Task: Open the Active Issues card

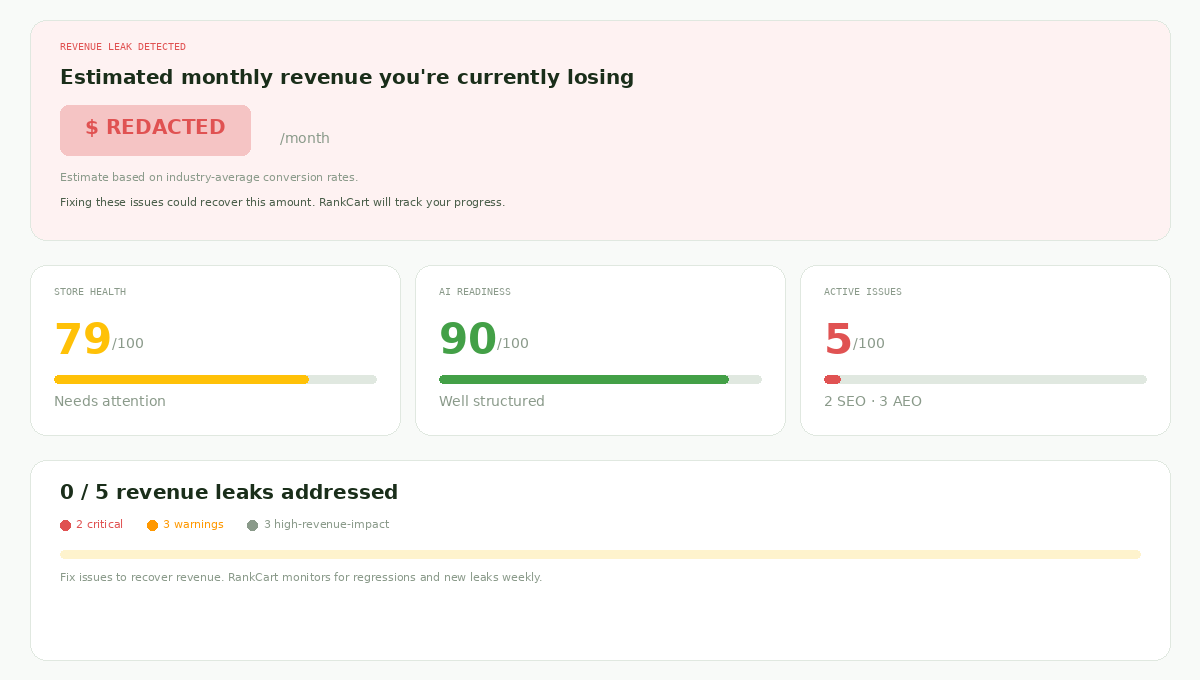Action: pos(985,349)
